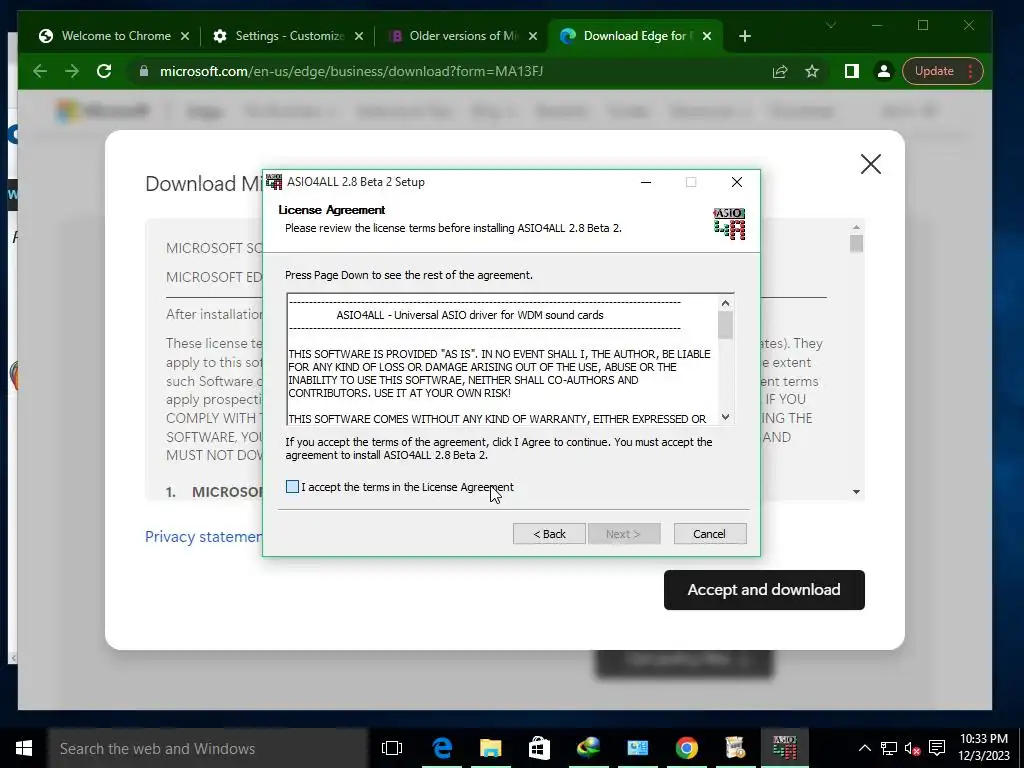
Task: Open Chrome three-dot menu
Action: (971, 71)
